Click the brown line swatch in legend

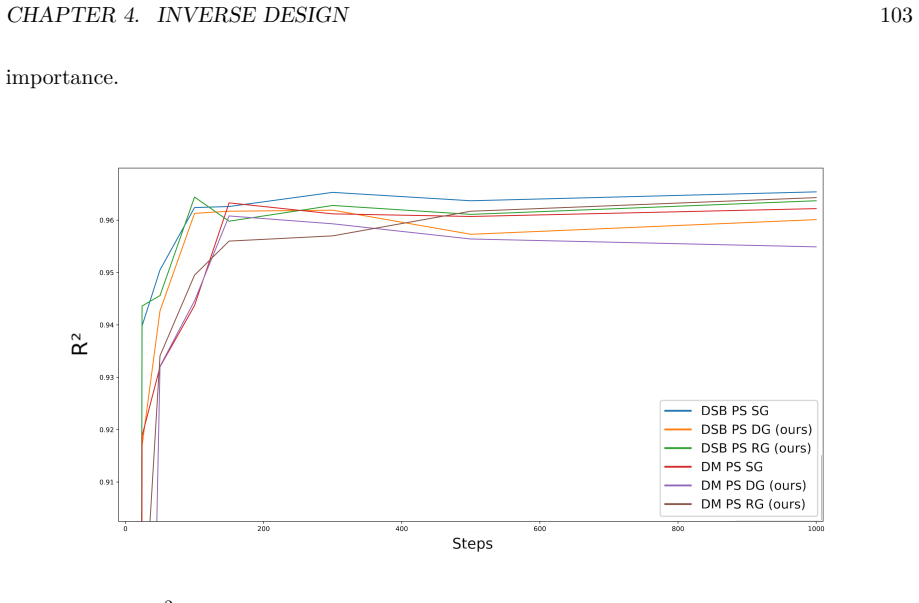[x=678, y=504]
